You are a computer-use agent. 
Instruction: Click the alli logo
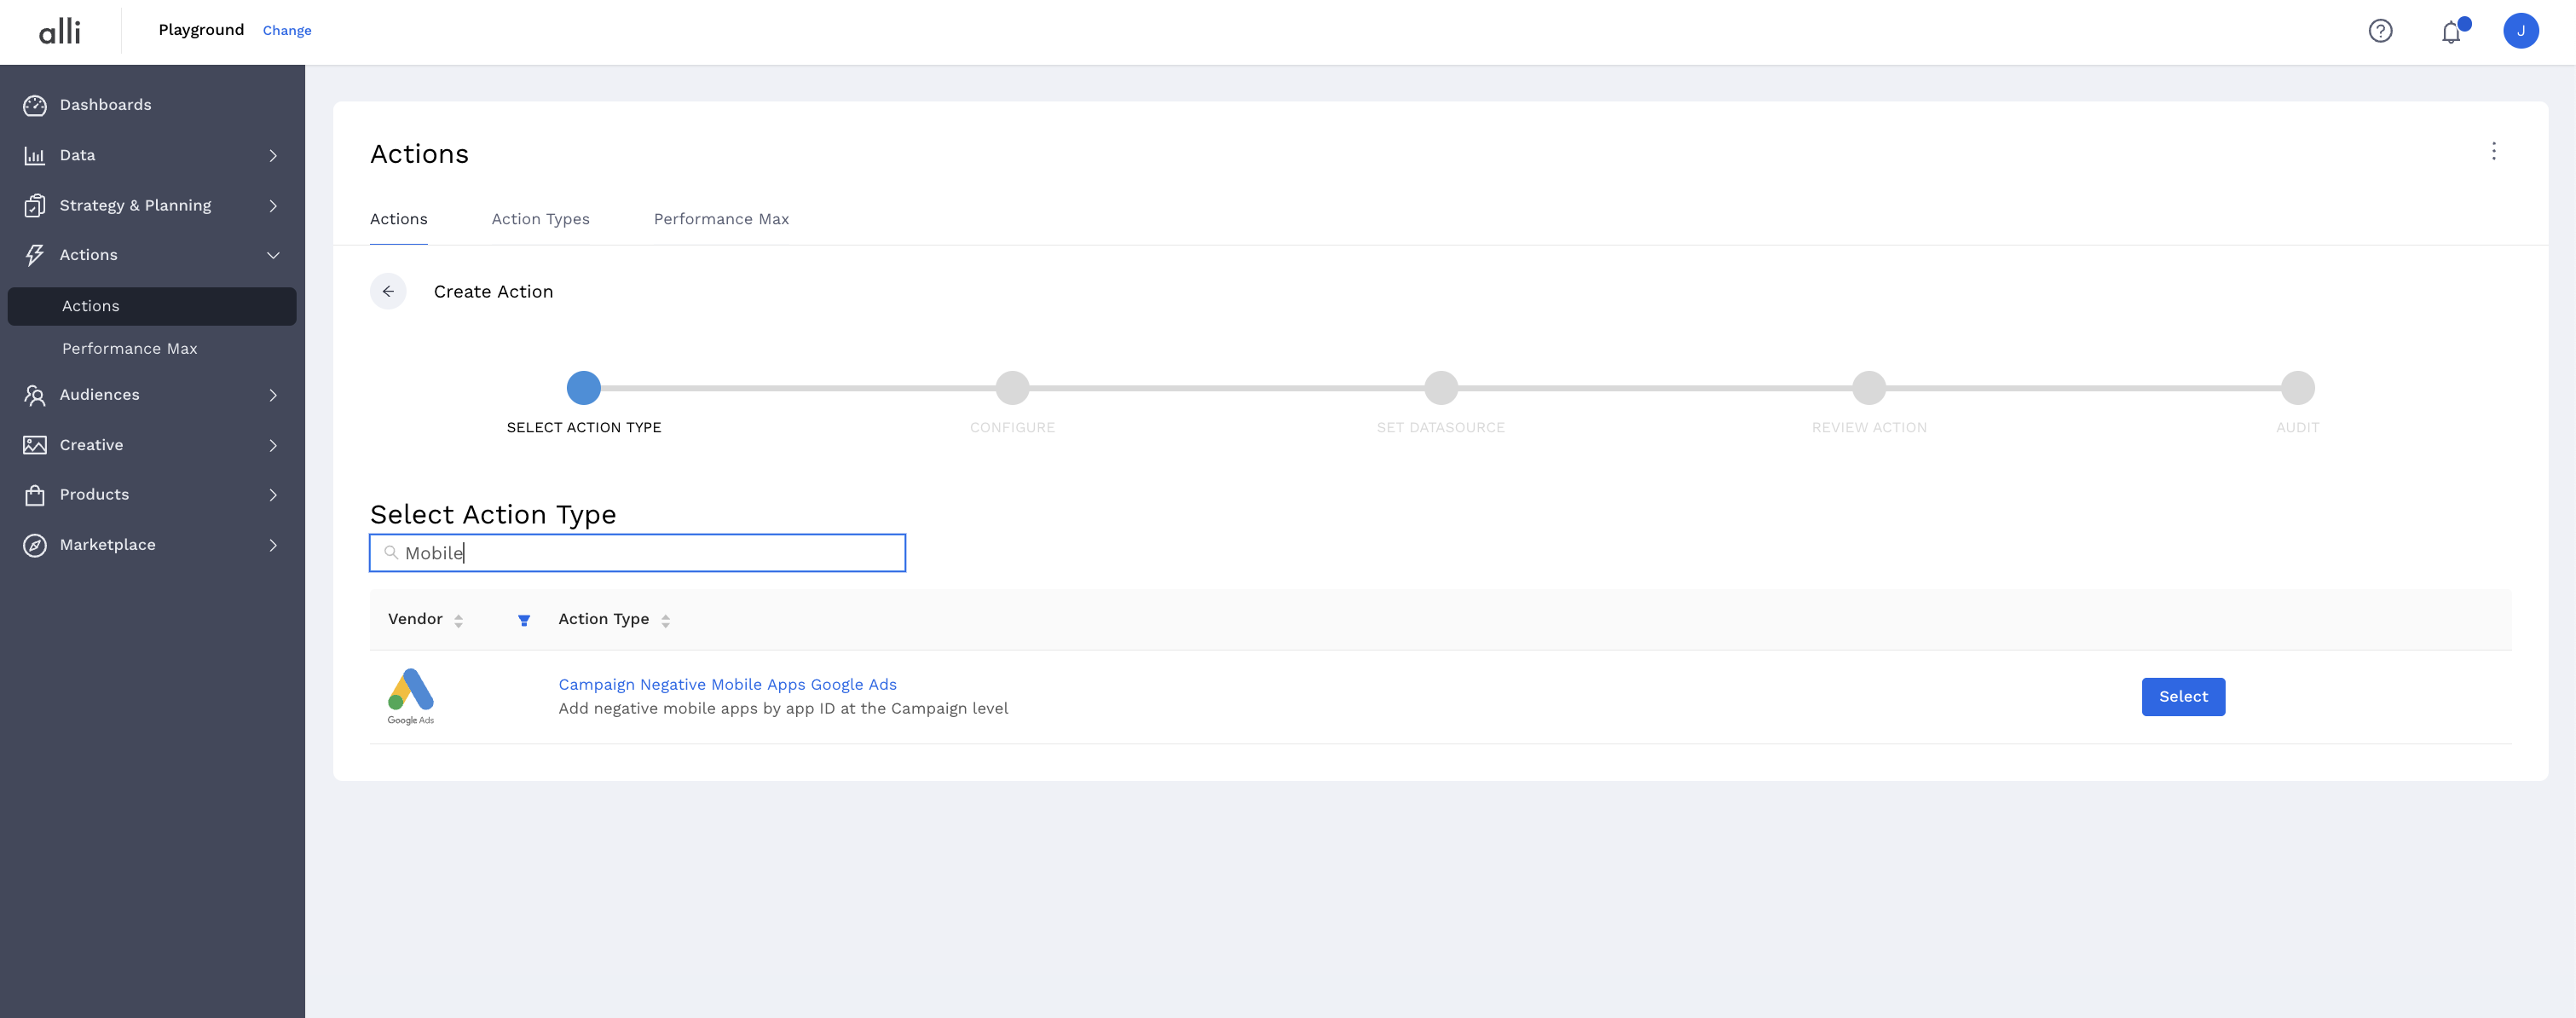[60, 31]
